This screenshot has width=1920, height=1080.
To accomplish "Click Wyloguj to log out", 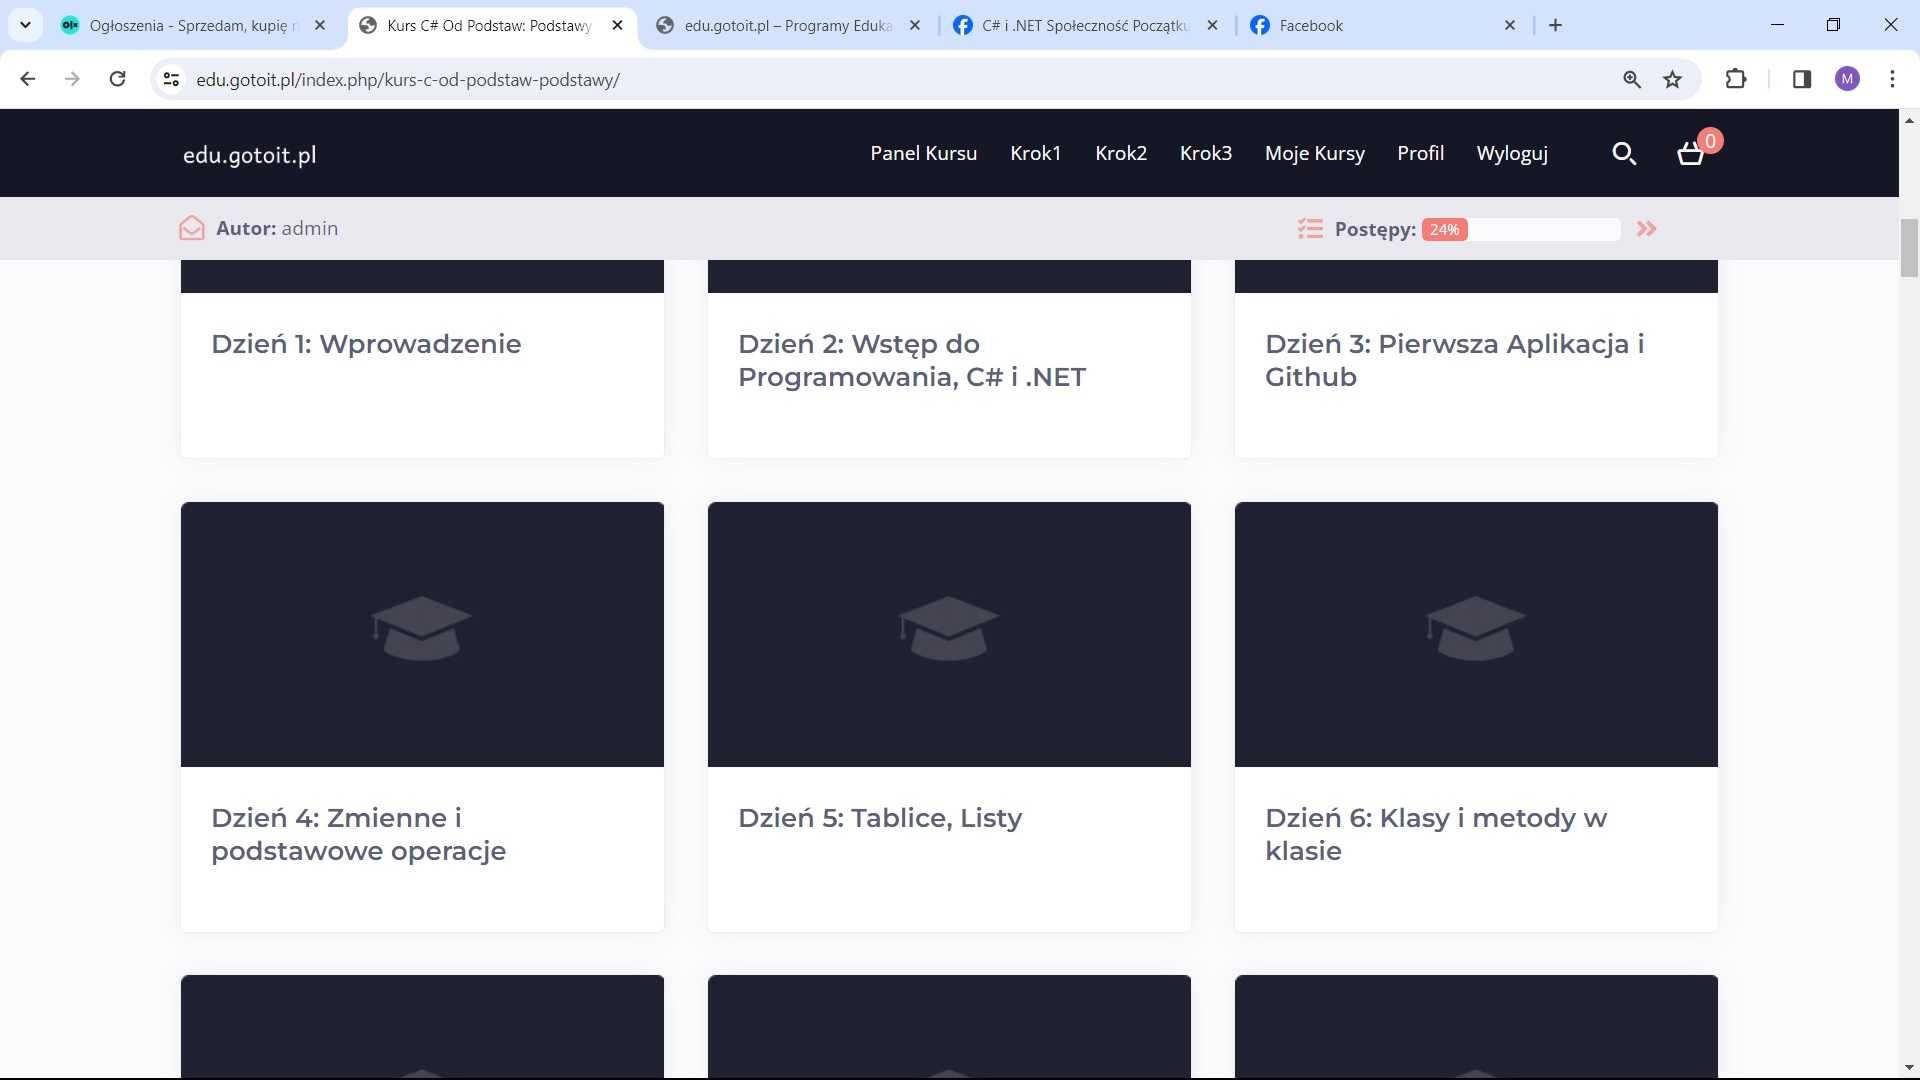I will [x=1512, y=153].
